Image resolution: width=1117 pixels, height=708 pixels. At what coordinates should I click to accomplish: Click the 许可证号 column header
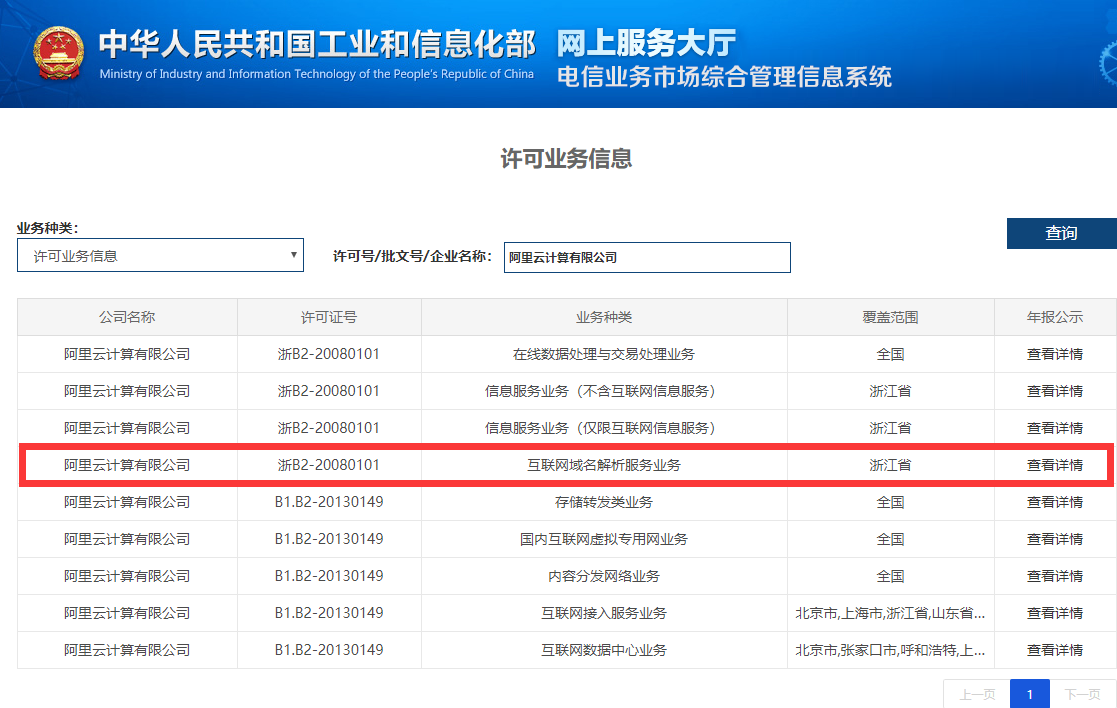click(328, 317)
